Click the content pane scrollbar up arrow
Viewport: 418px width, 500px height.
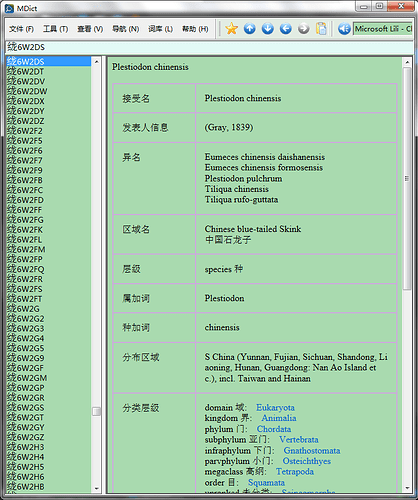[x=407, y=62]
